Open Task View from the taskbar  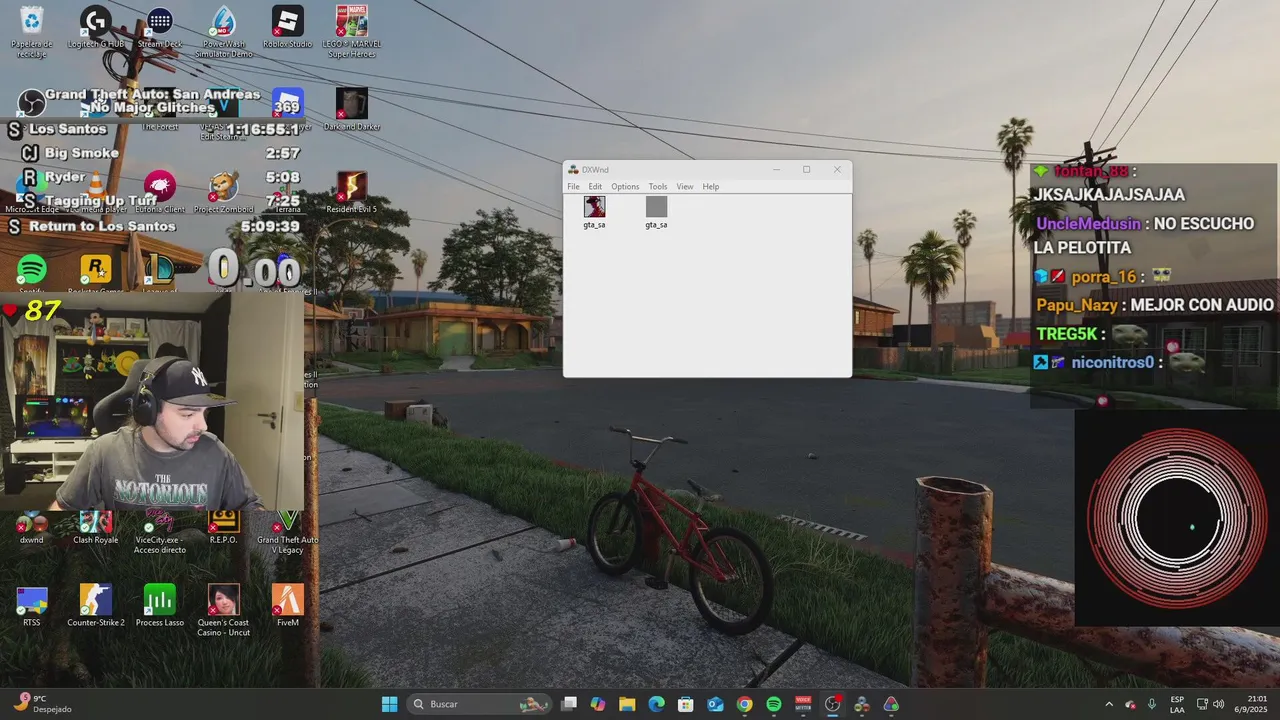569,704
